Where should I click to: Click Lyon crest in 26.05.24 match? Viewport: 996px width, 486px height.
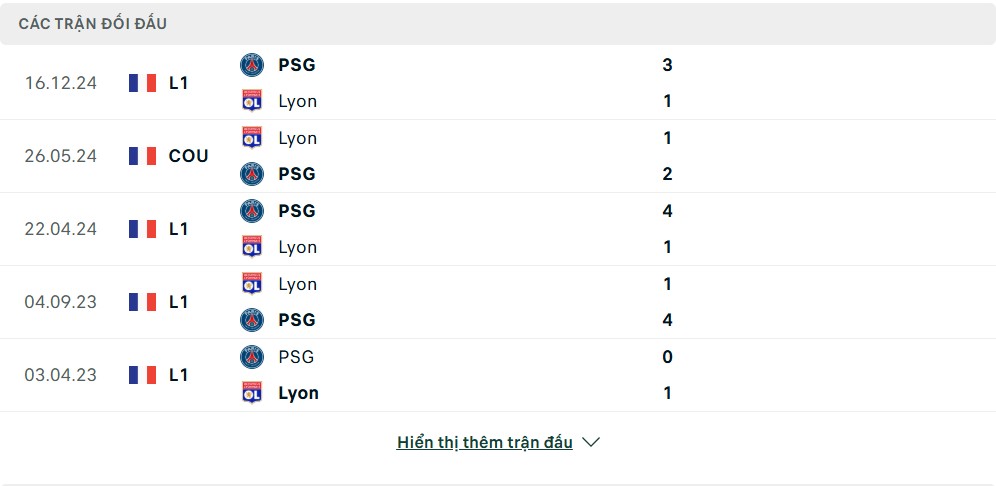(x=252, y=138)
